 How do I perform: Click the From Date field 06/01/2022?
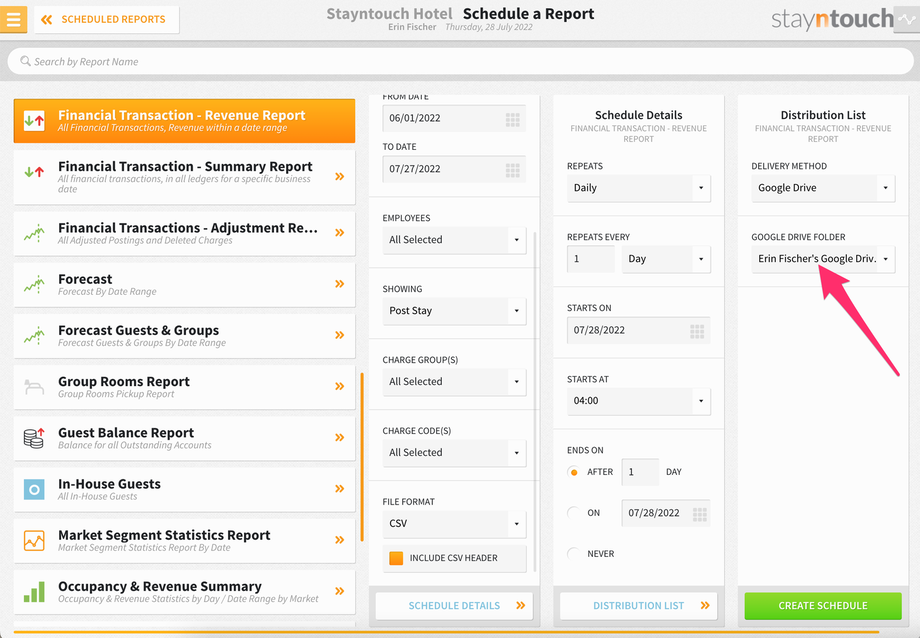coord(454,118)
